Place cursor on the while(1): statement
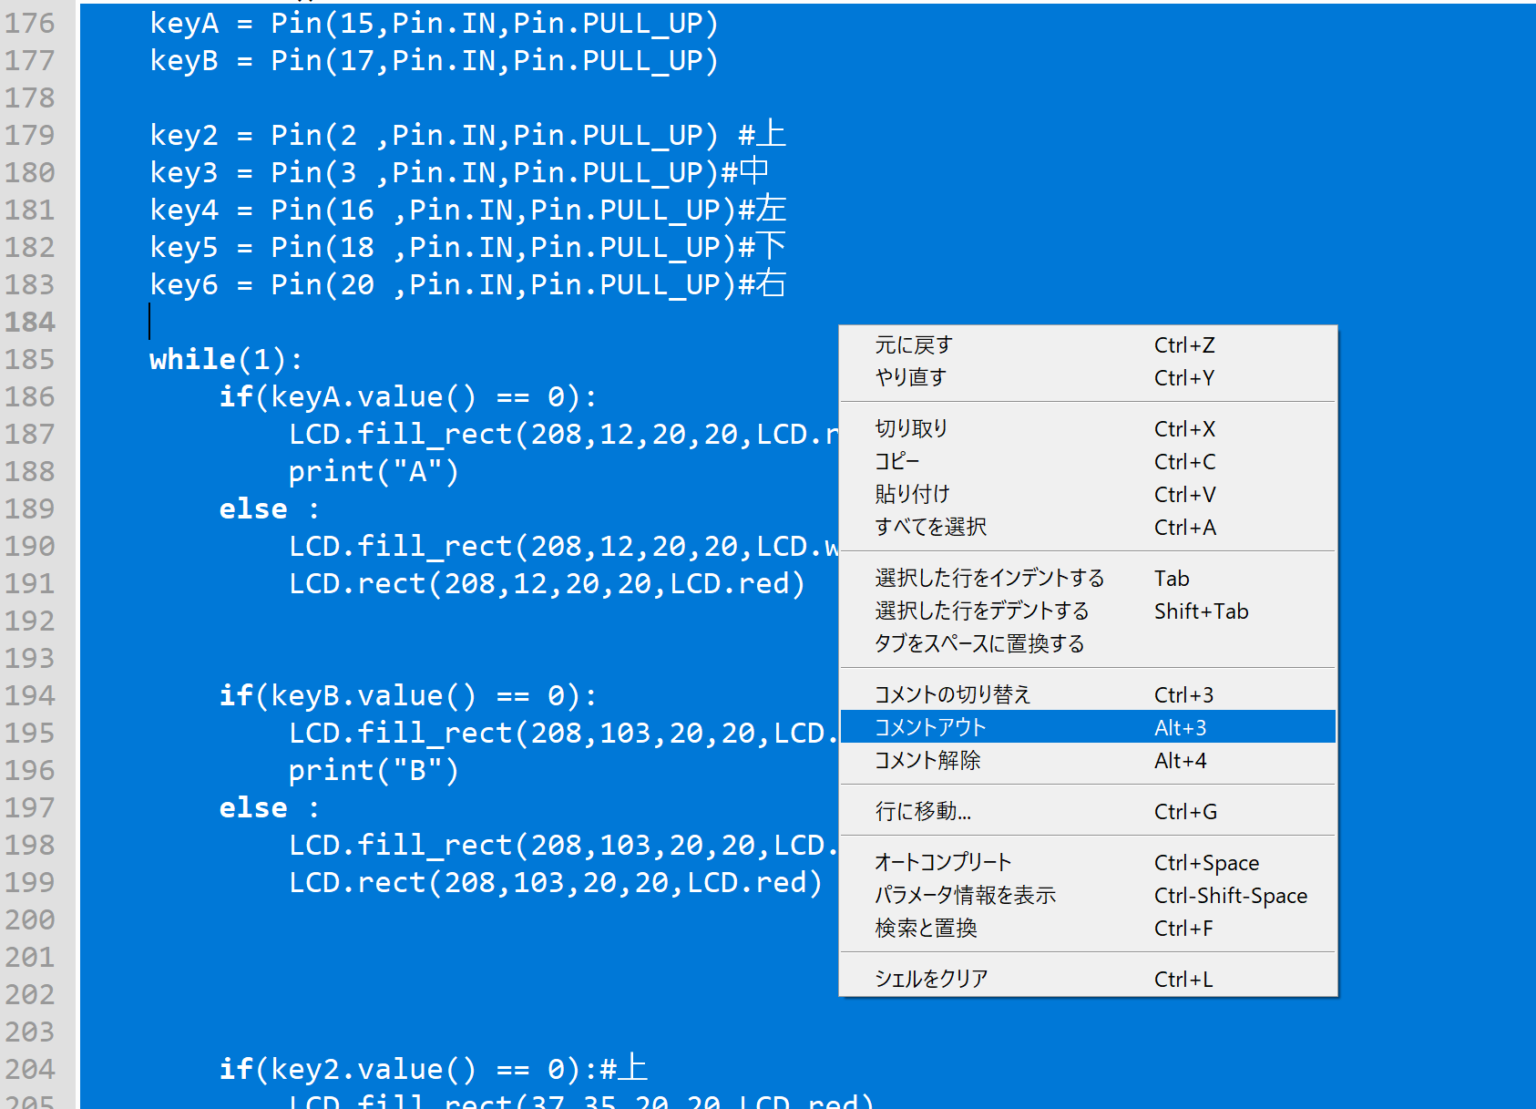 (225, 359)
